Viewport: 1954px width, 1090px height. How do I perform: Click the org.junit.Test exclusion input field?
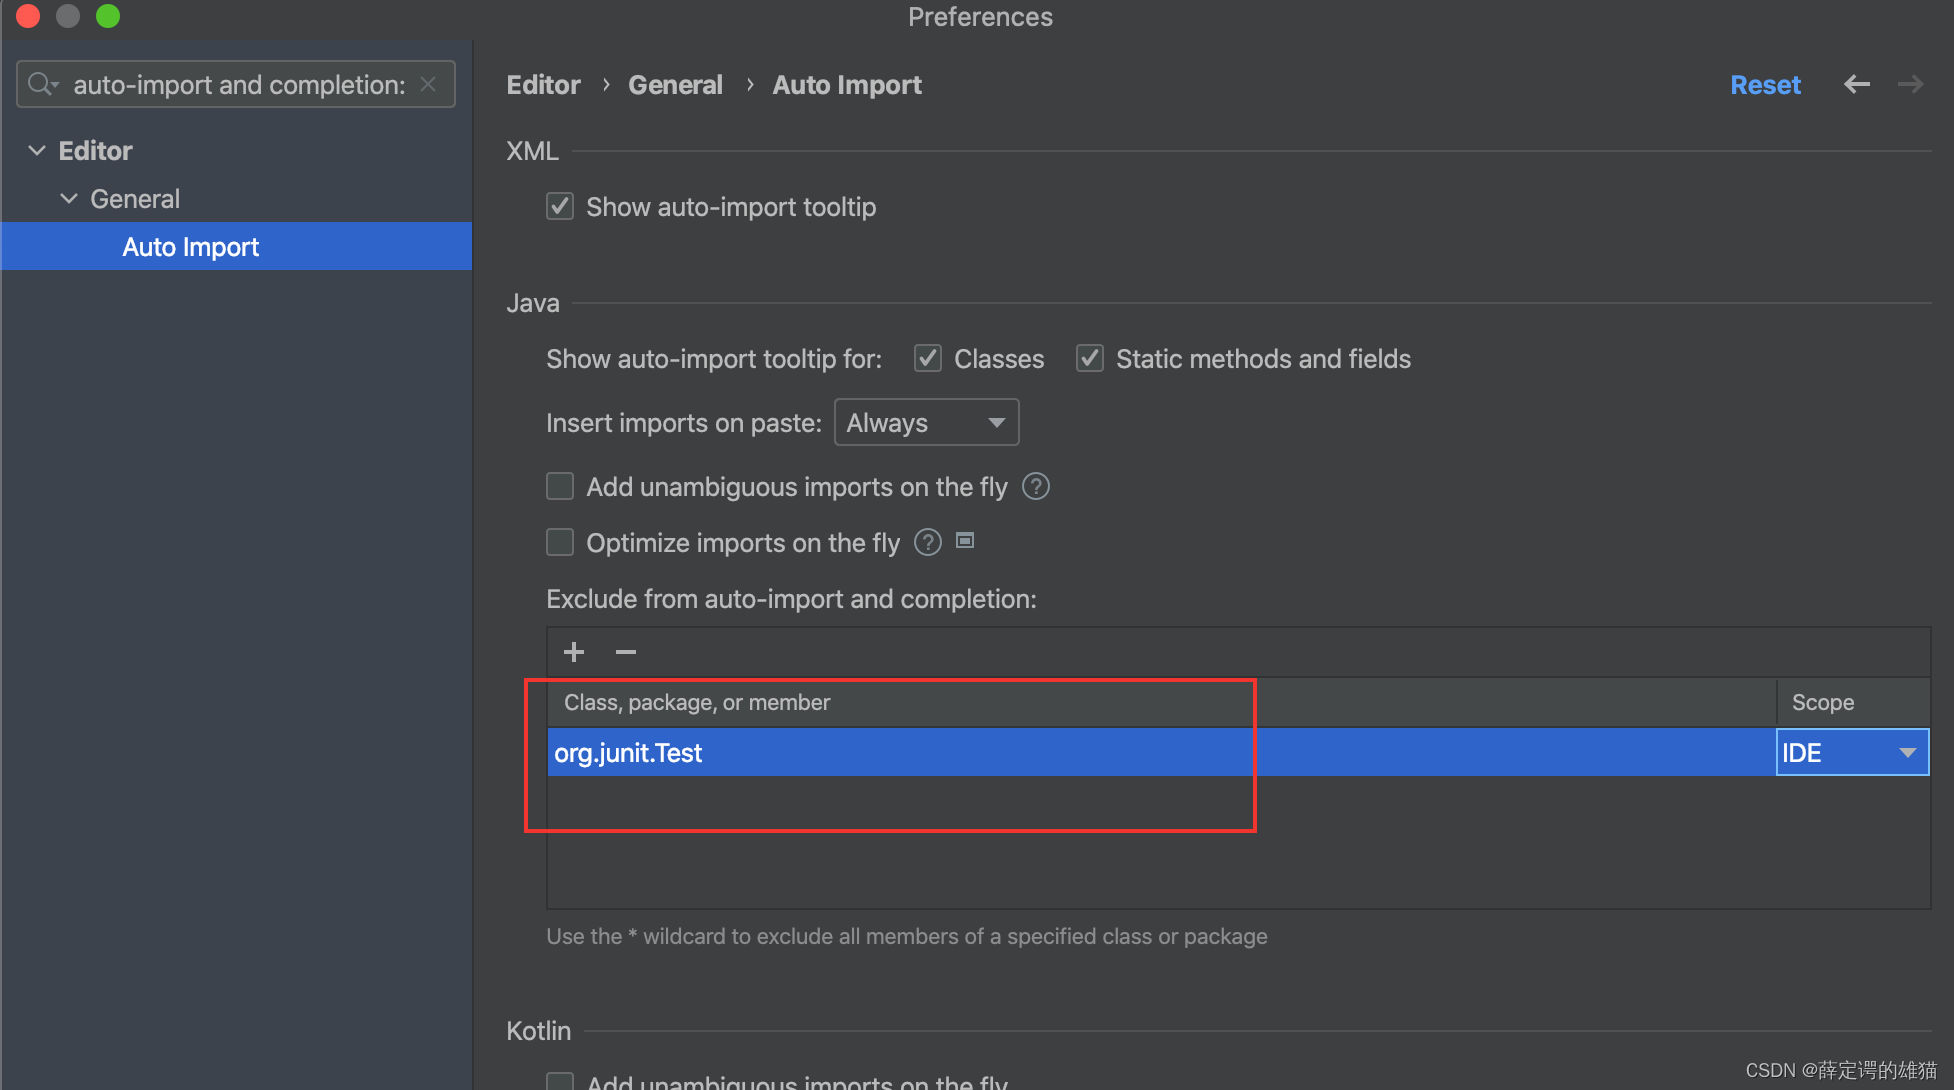tap(899, 750)
